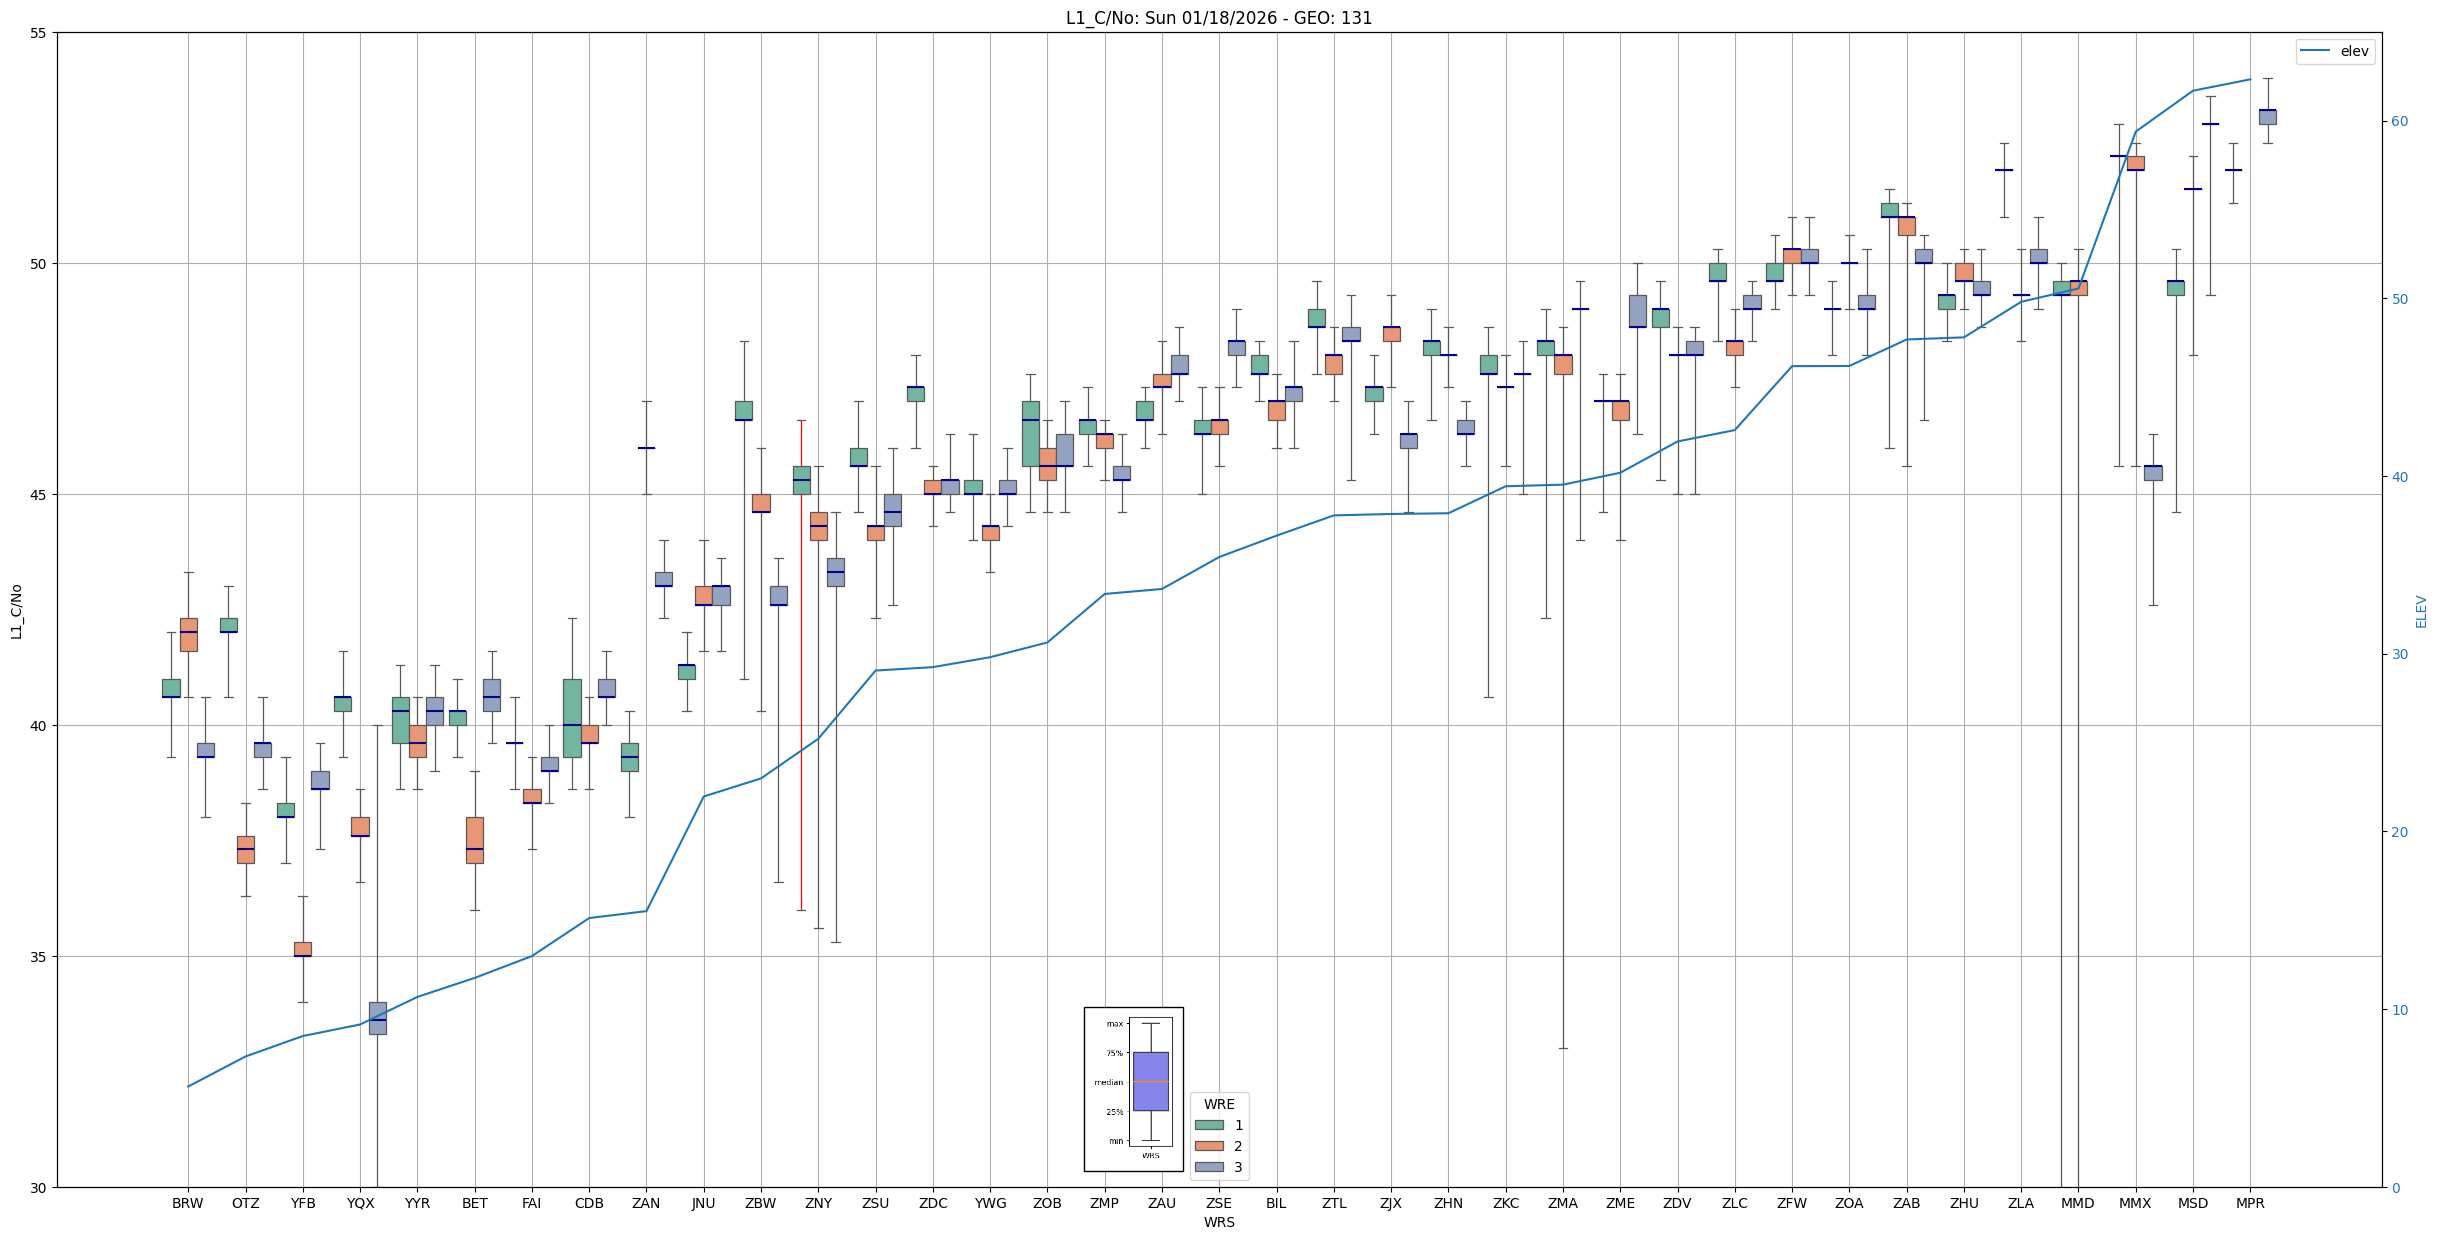Click the ZMA station tick label

1563,1203
